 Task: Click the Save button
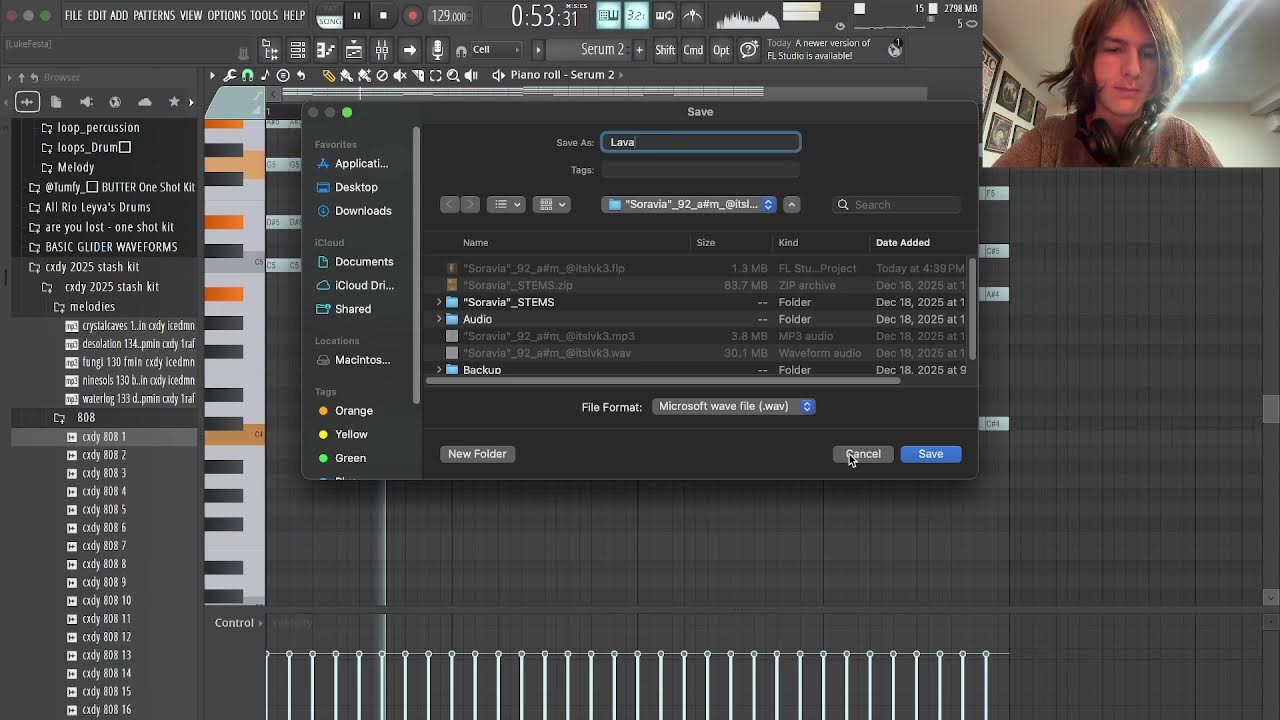[x=931, y=454]
